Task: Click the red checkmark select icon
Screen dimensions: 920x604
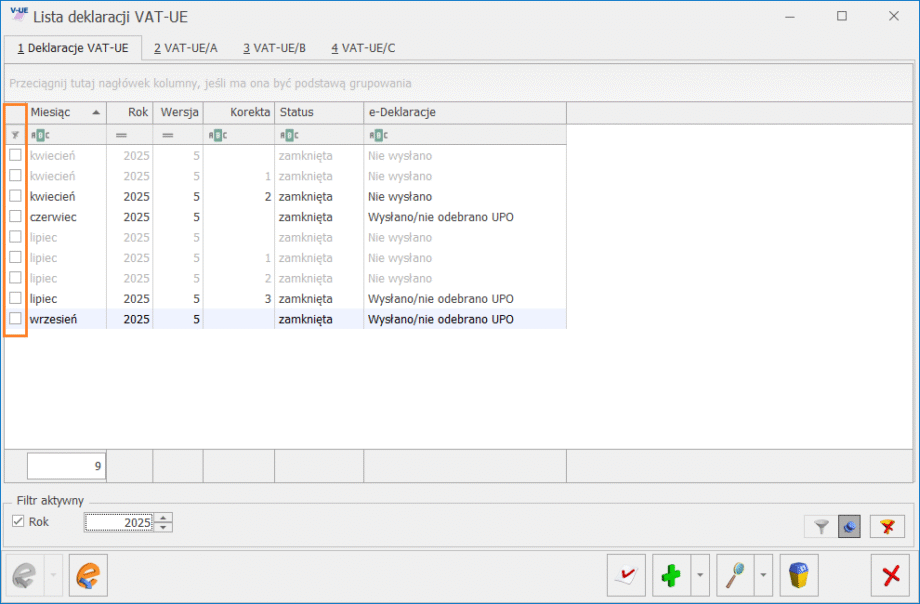Action: [x=626, y=576]
